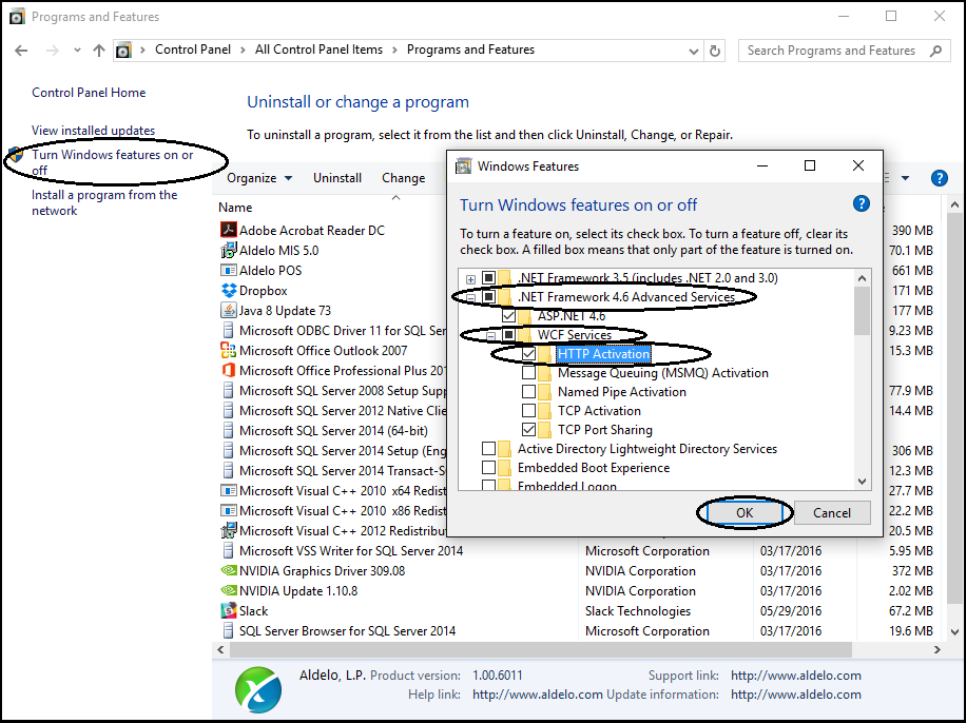Select Control Panel in the breadcrumb

pos(193,50)
